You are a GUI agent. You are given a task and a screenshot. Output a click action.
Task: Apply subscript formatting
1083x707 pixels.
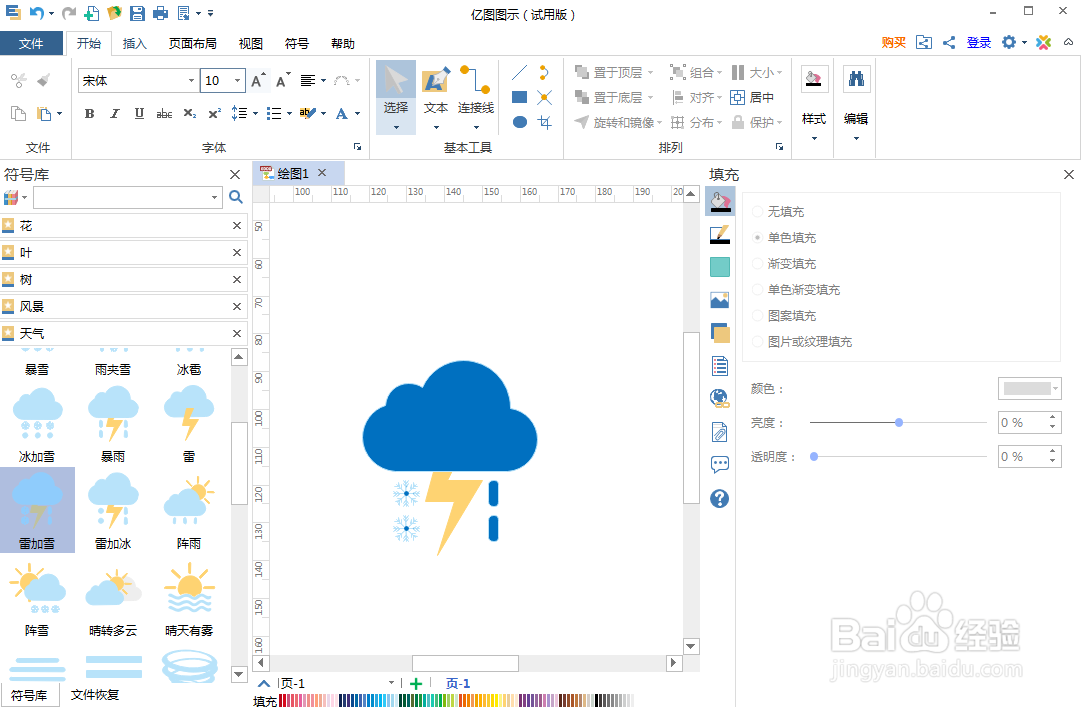point(189,113)
